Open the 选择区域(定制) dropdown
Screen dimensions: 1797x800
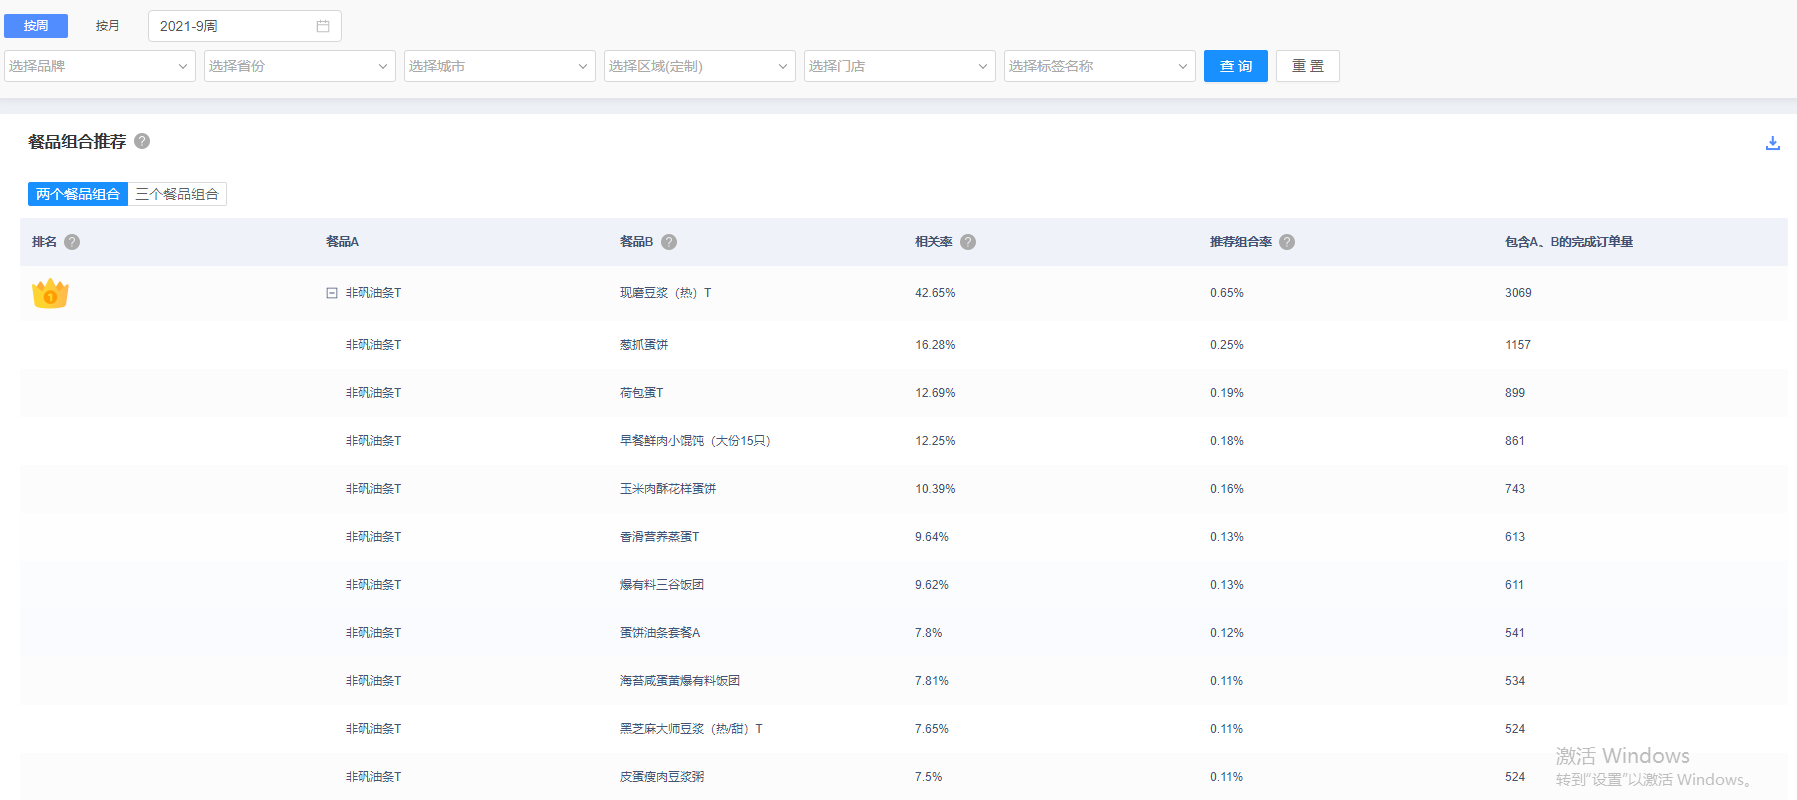coord(700,66)
